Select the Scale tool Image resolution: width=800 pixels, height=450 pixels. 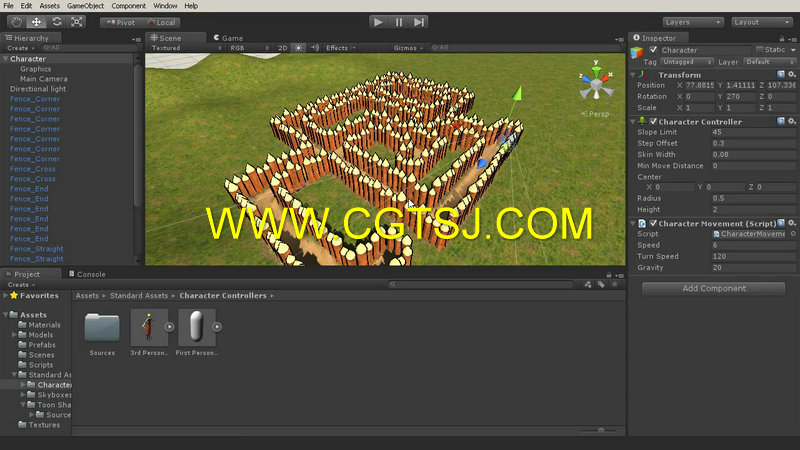coord(77,22)
